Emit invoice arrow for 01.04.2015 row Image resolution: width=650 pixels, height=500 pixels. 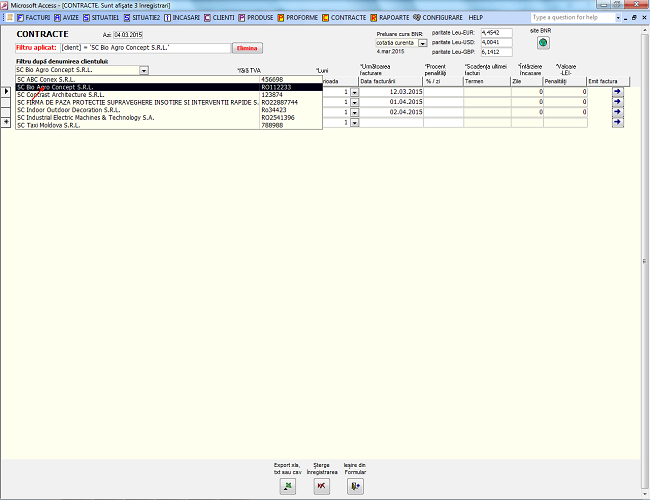(x=618, y=102)
